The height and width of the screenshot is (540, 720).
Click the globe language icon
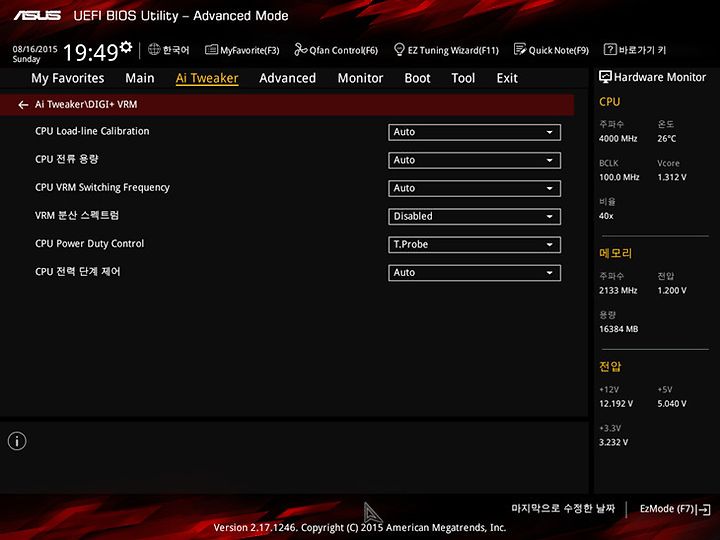pyautogui.click(x=154, y=49)
